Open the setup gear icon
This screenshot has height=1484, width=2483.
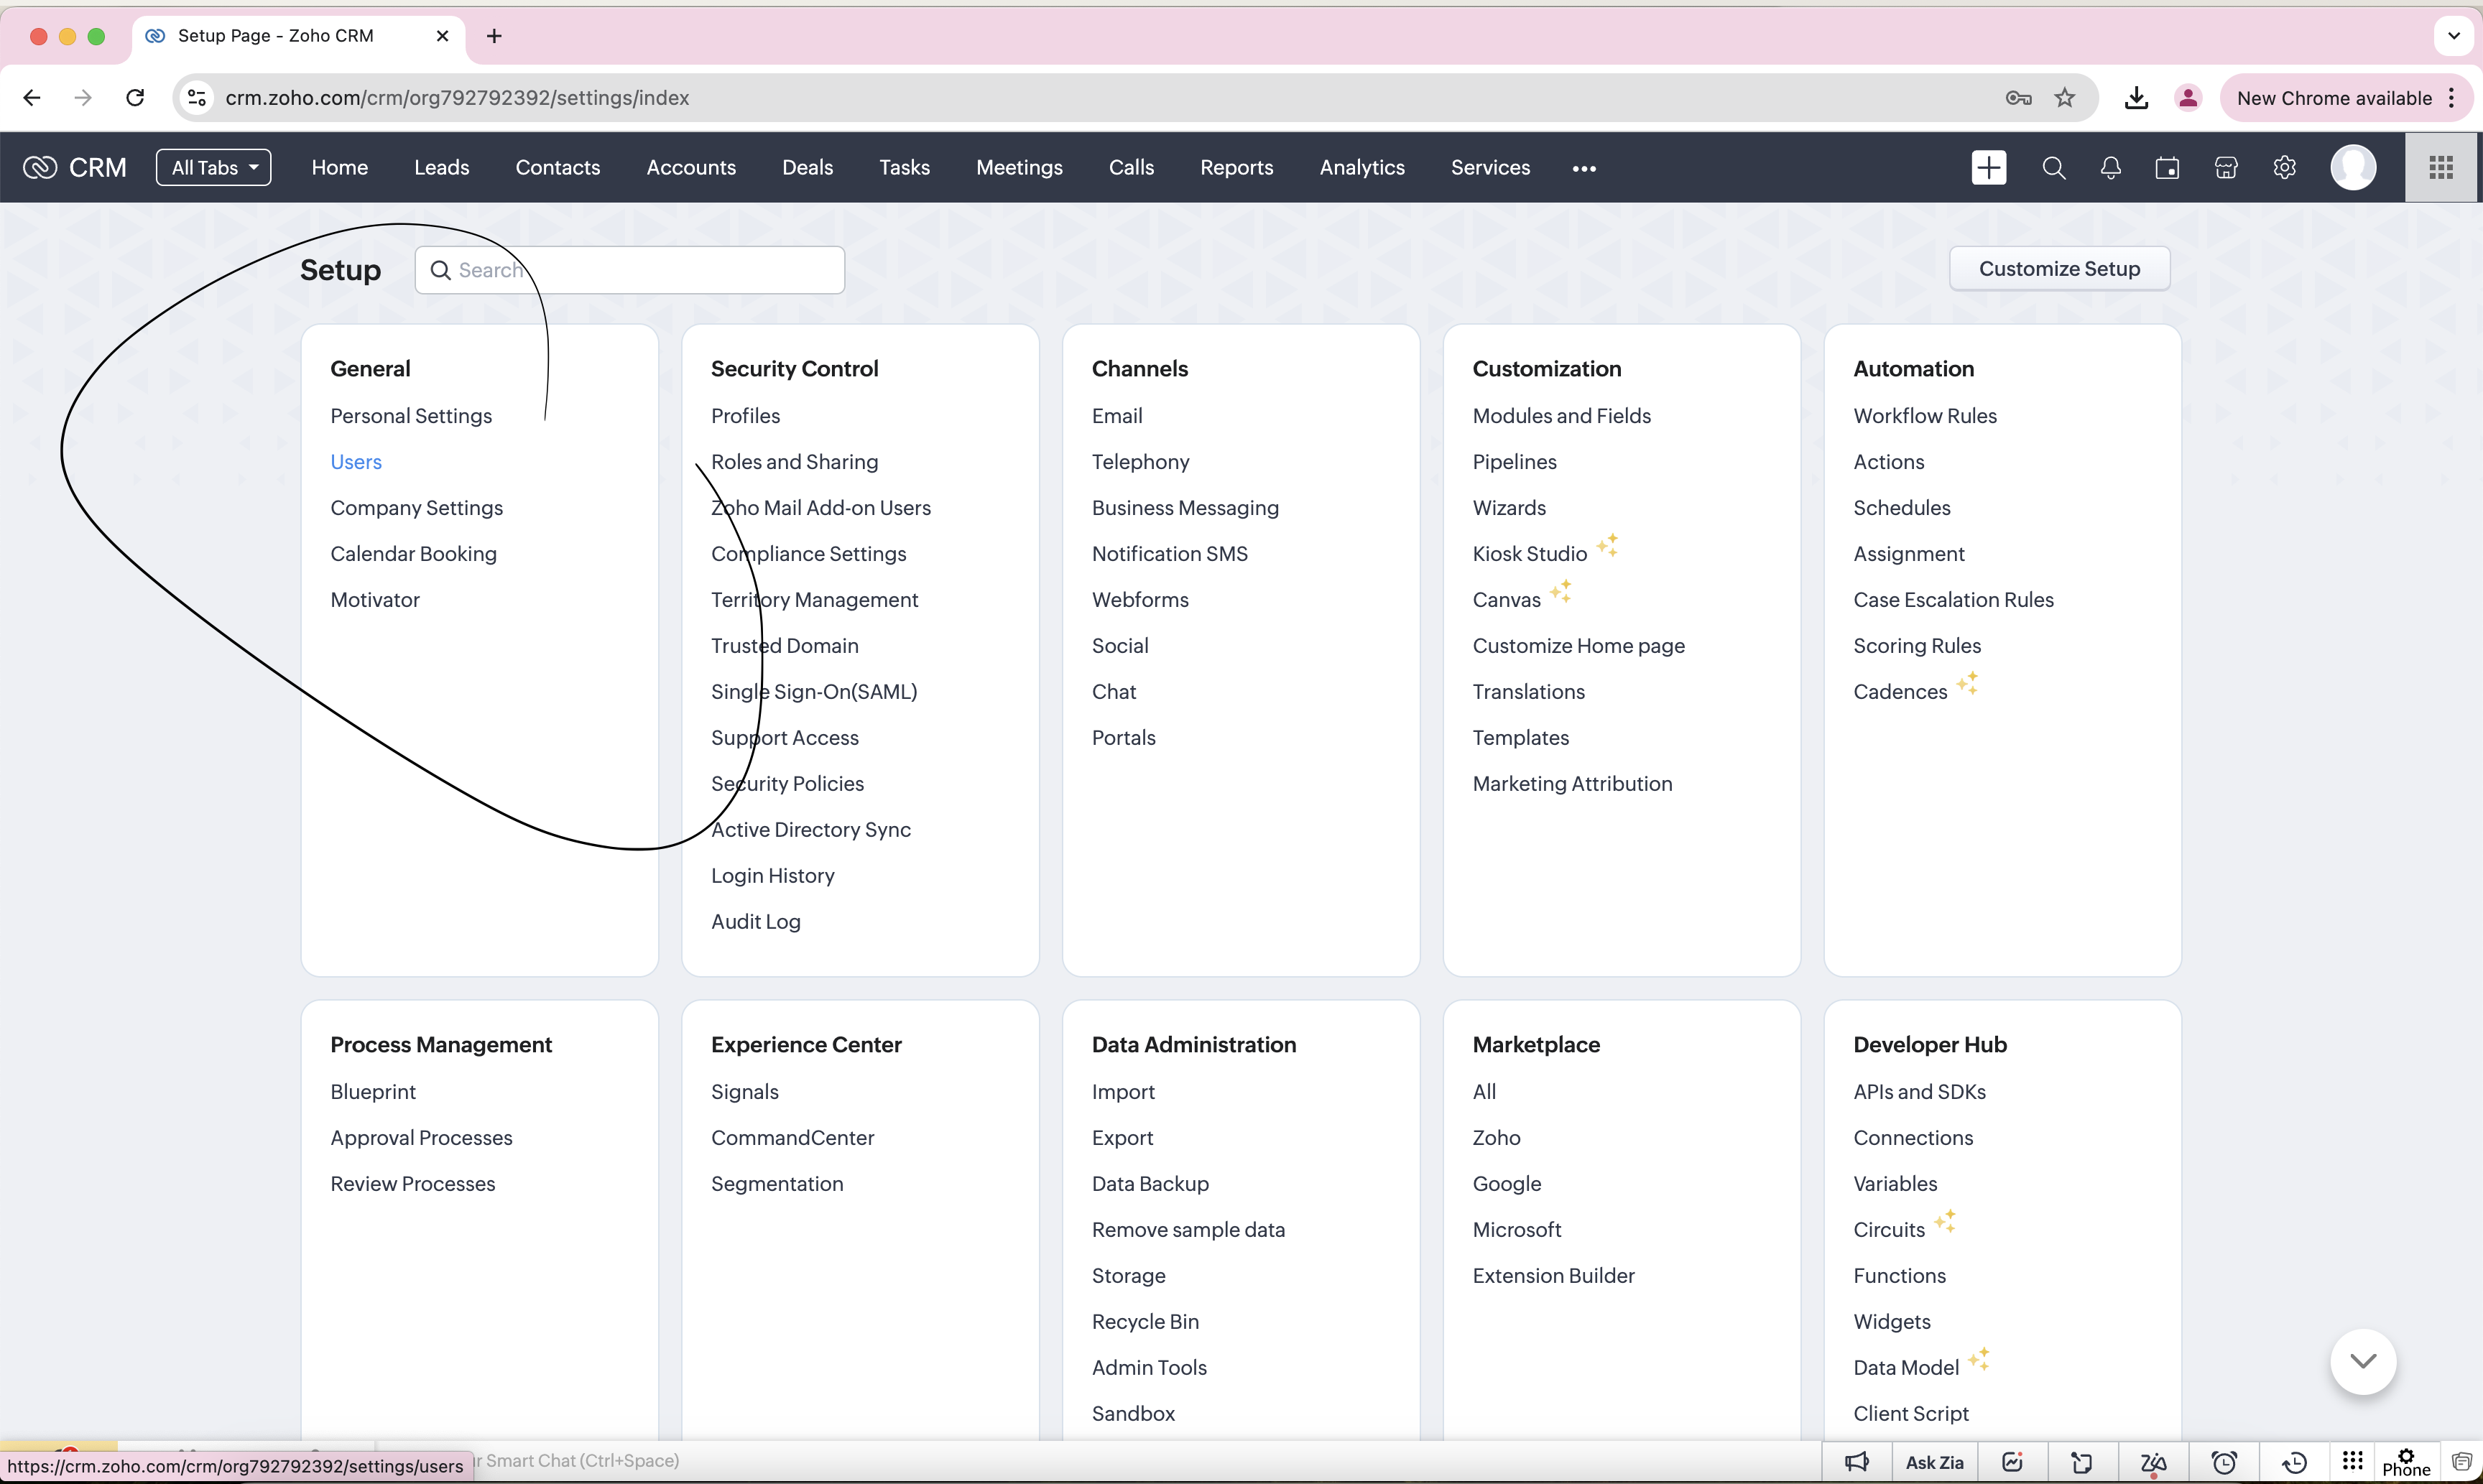pyautogui.click(x=2284, y=167)
